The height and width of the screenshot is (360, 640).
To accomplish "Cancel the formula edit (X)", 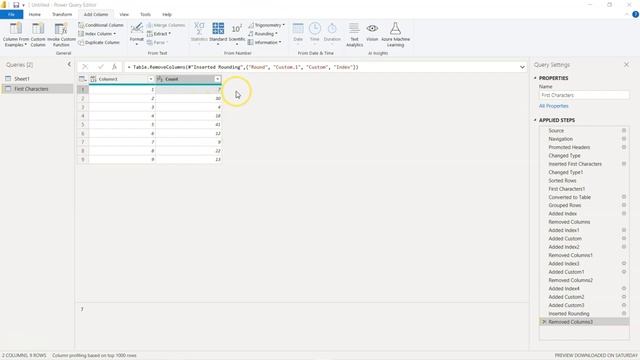I will (x=85, y=67).
